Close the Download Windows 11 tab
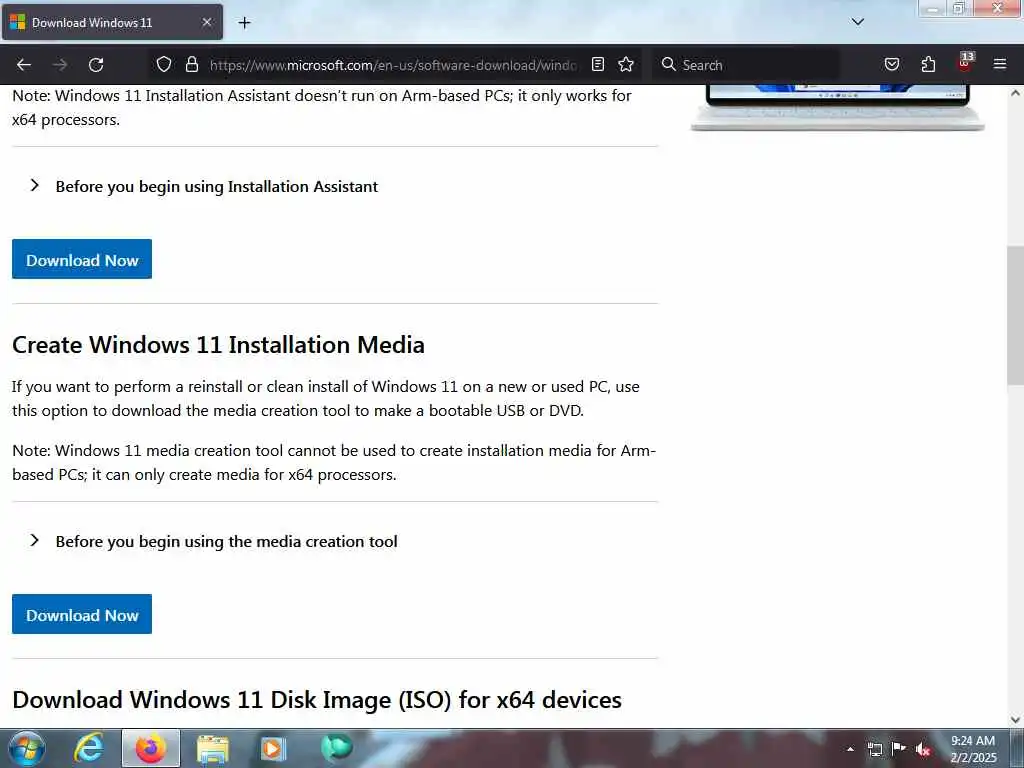 [206, 22]
